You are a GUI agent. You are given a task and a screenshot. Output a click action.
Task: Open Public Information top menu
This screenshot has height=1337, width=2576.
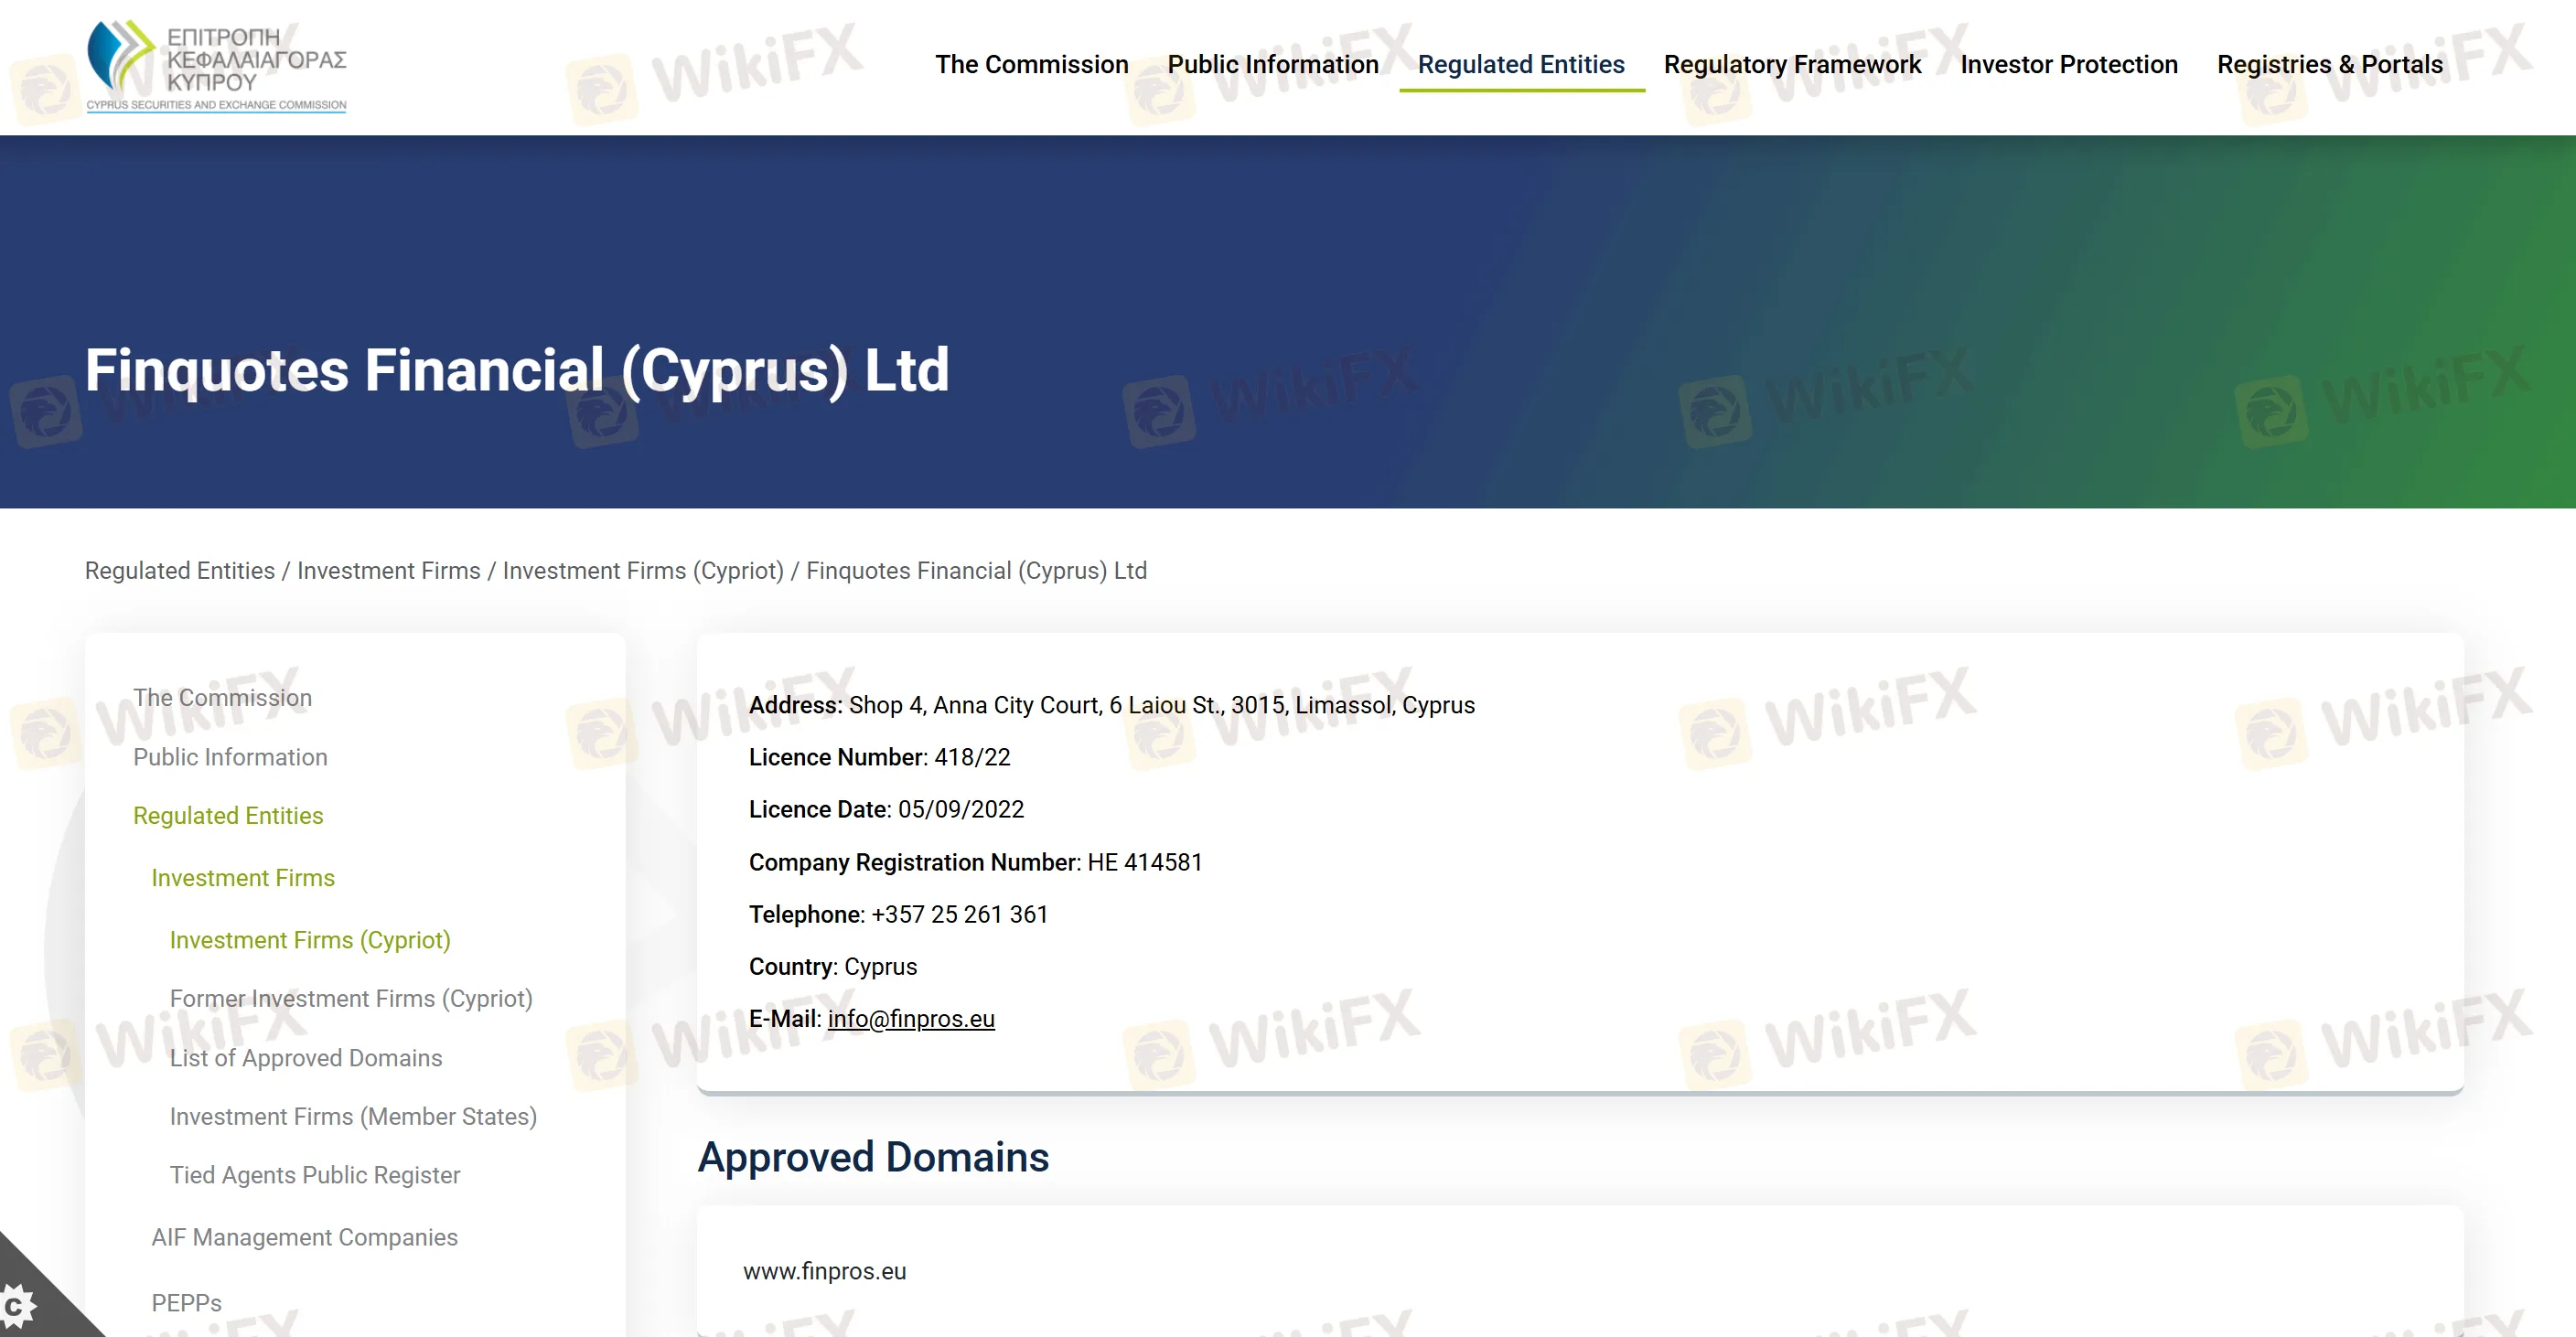pos(1272,65)
